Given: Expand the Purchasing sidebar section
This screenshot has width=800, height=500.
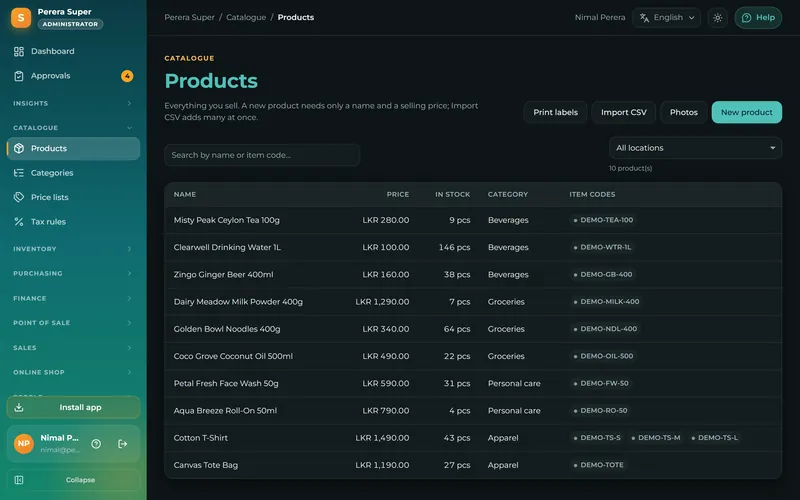Looking at the screenshot, I should (73, 273).
